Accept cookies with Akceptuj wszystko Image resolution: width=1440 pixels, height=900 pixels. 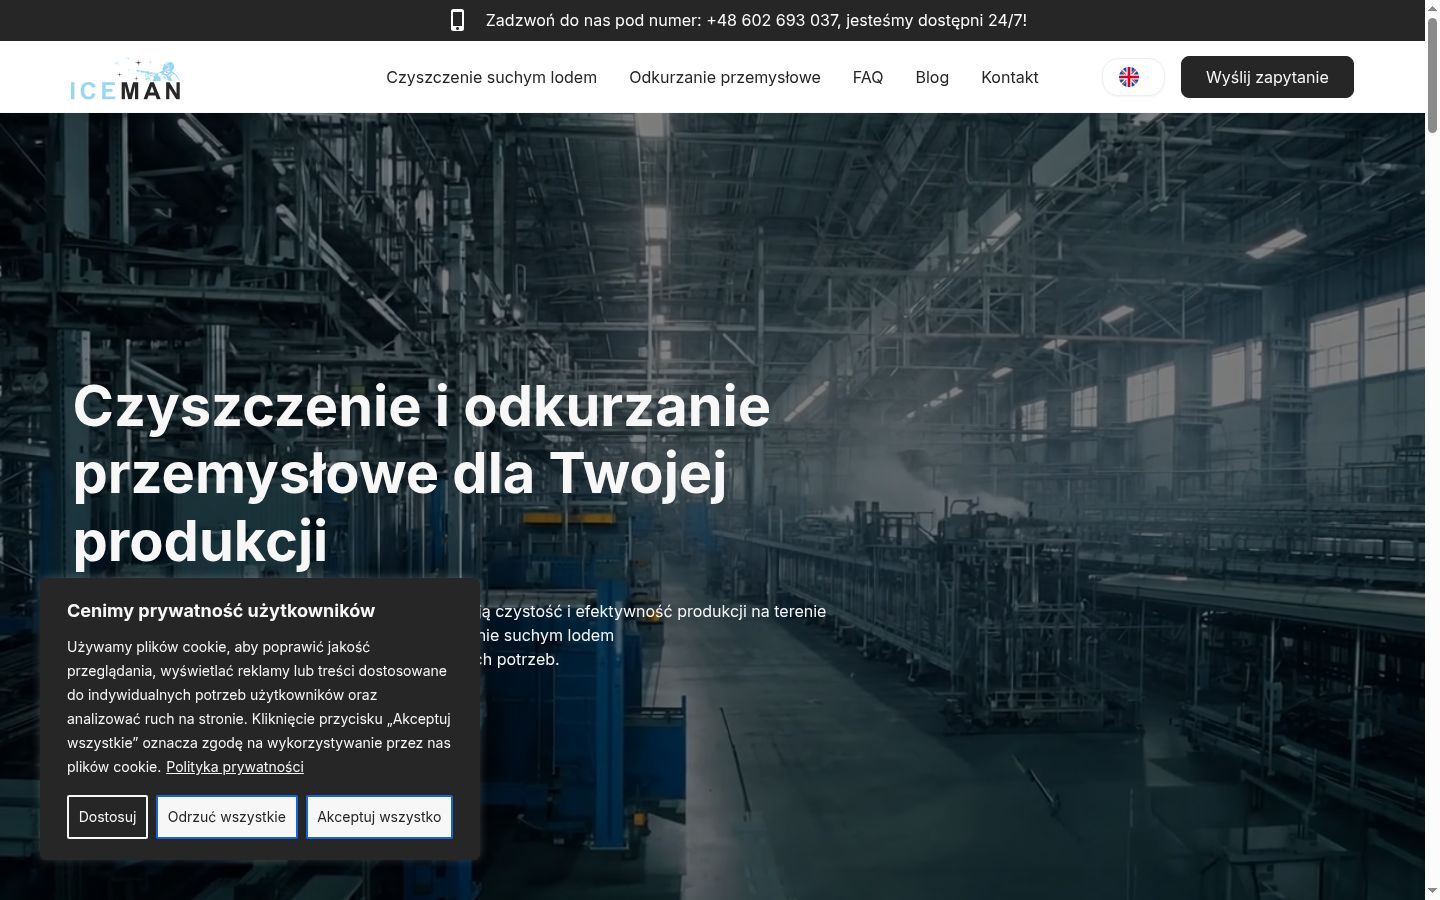click(x=379, y=817)
